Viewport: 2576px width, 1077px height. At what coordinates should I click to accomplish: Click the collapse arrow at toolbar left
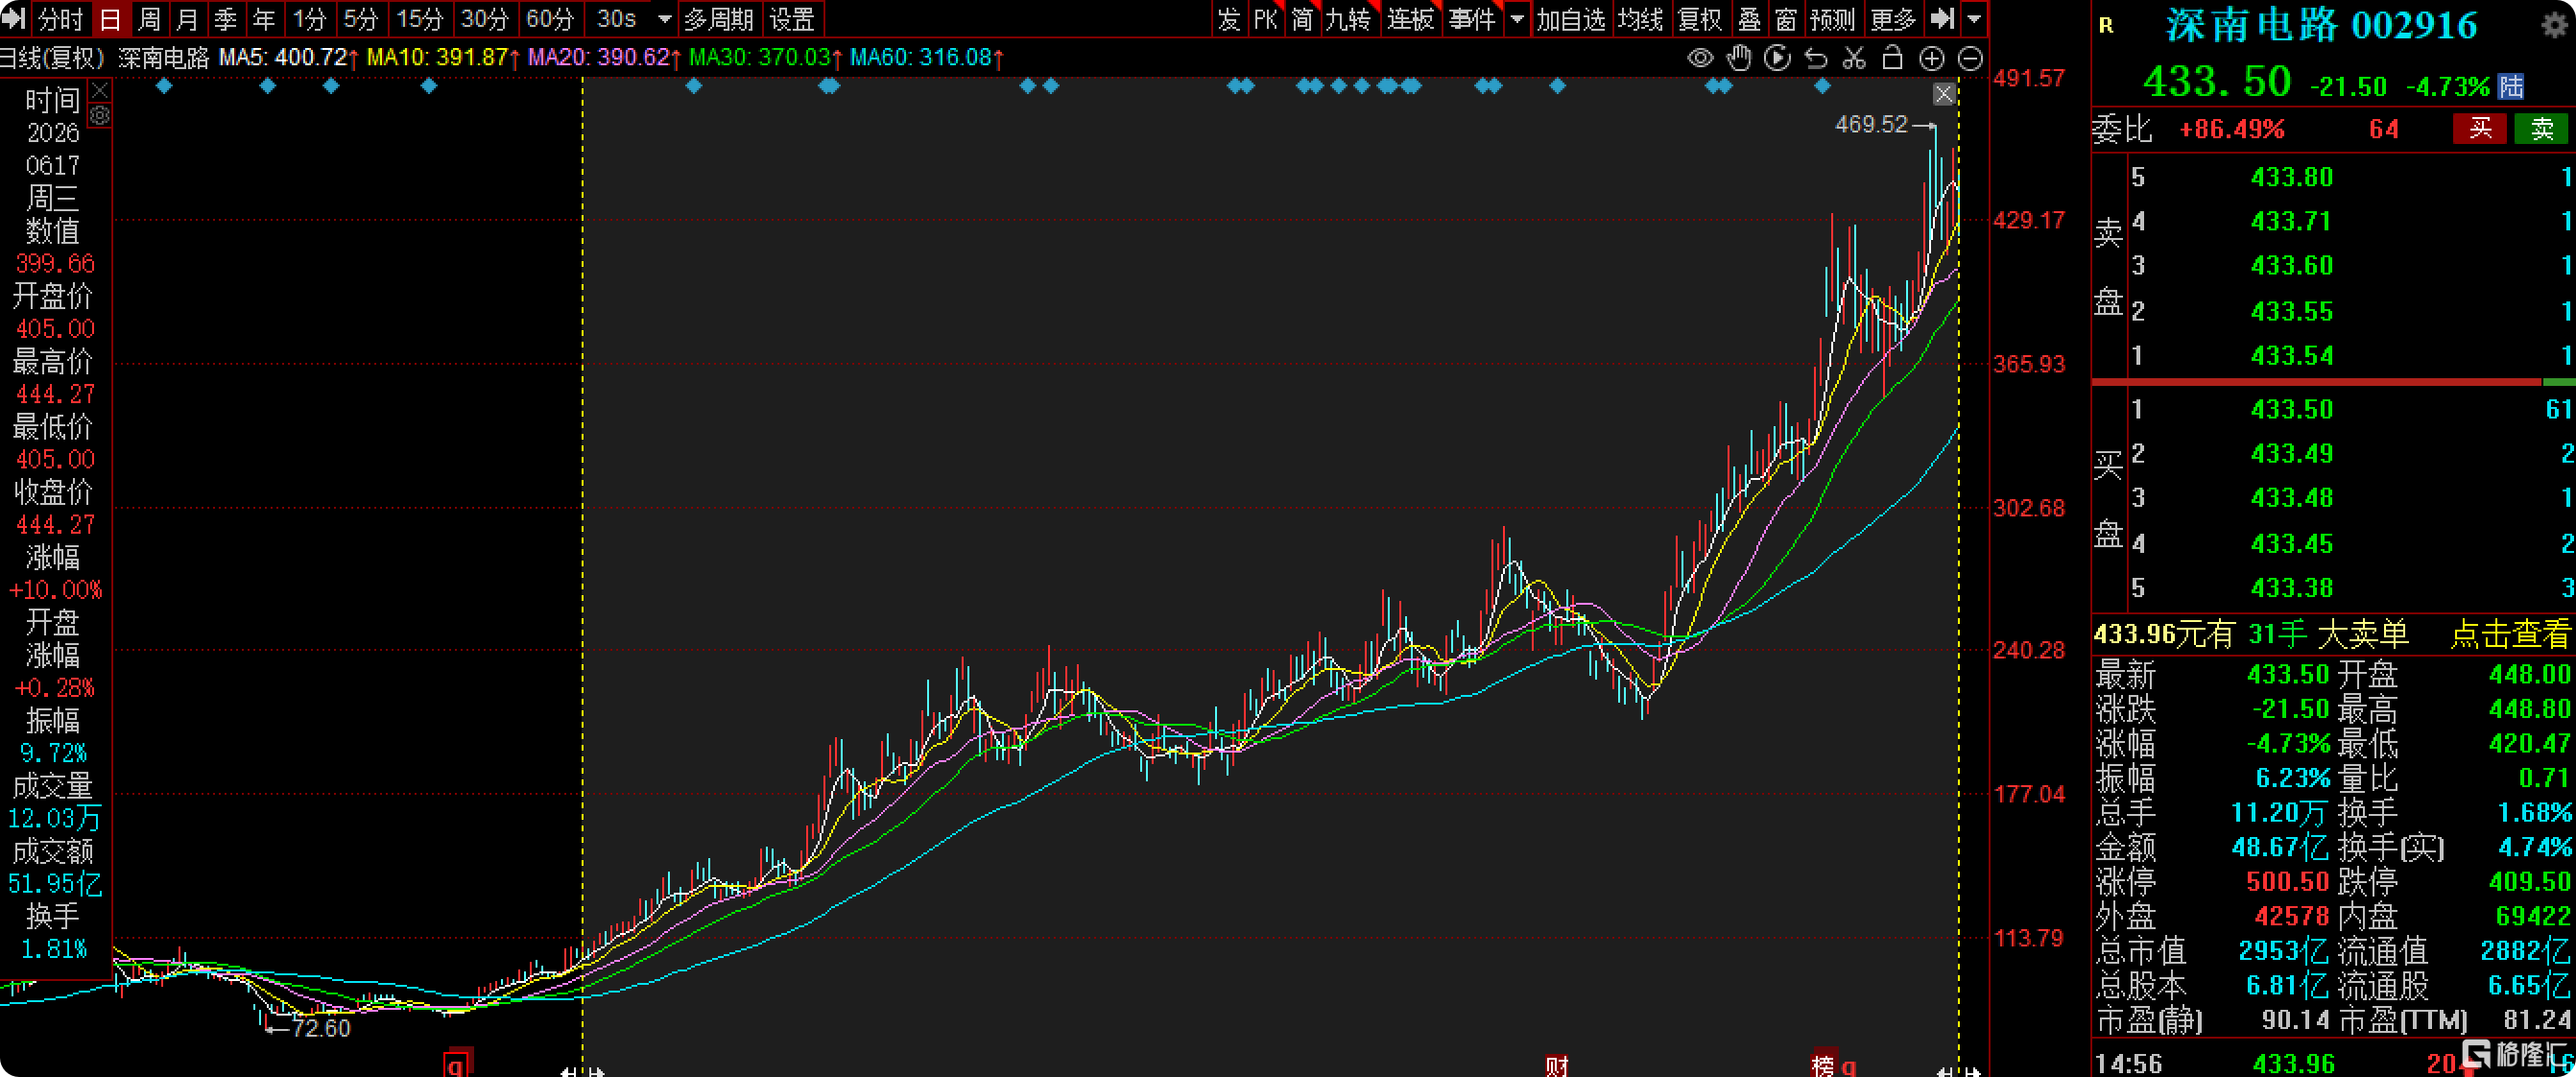[x=15, y=18]
